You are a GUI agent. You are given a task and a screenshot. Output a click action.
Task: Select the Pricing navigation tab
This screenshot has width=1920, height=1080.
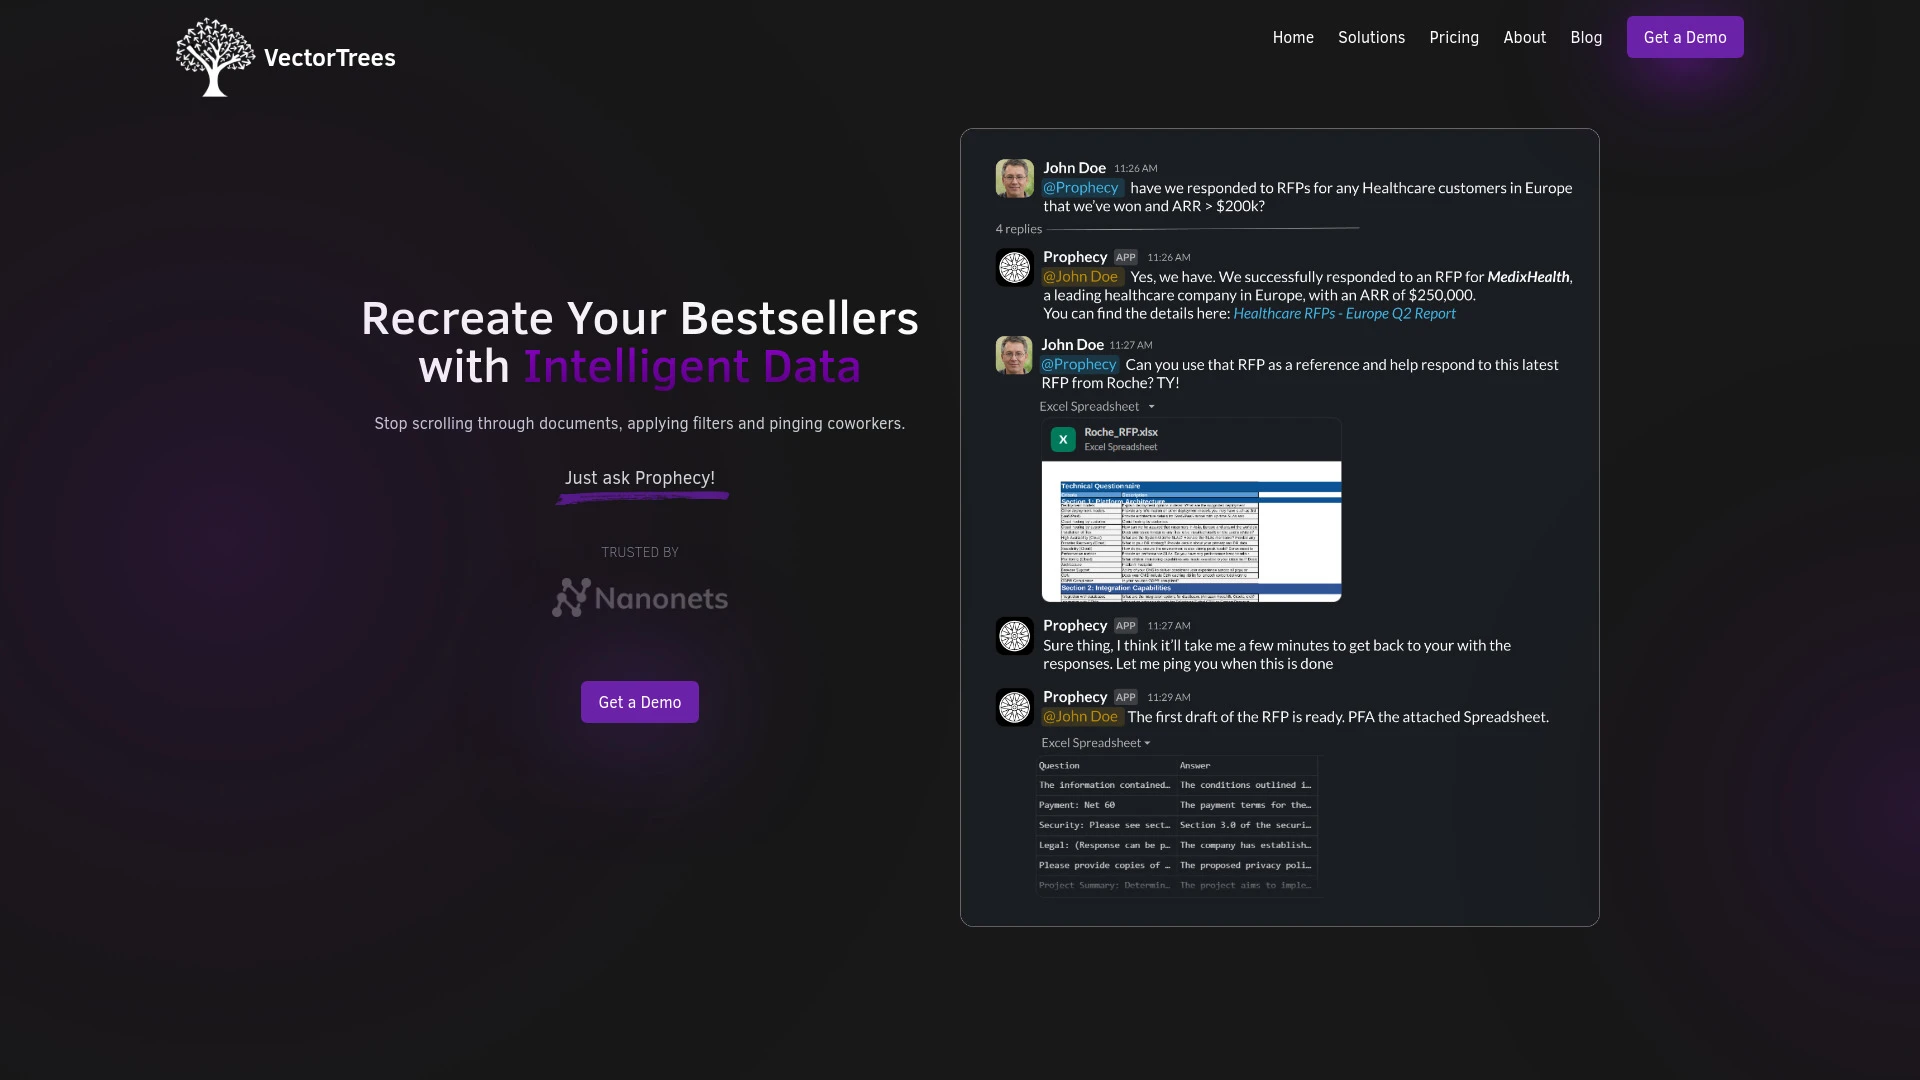pyautogui.click(x=1453, y=37)
